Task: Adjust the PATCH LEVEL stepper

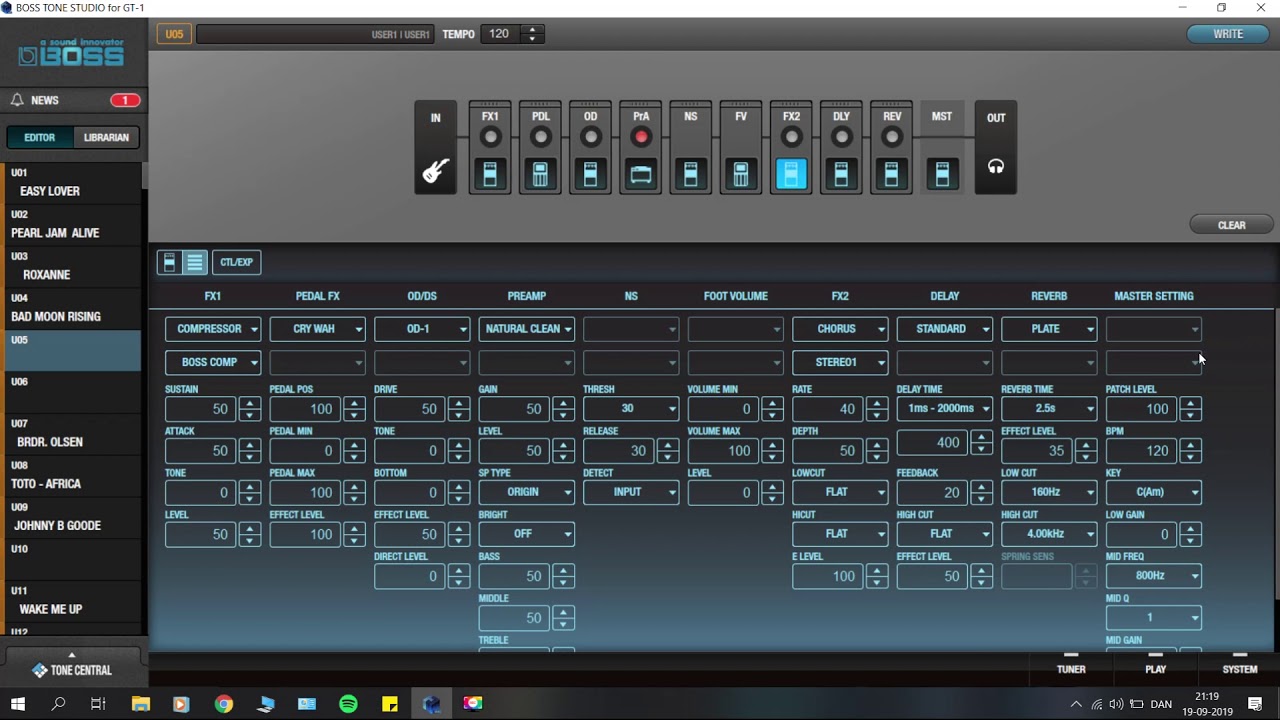Action: [1190, 409]
